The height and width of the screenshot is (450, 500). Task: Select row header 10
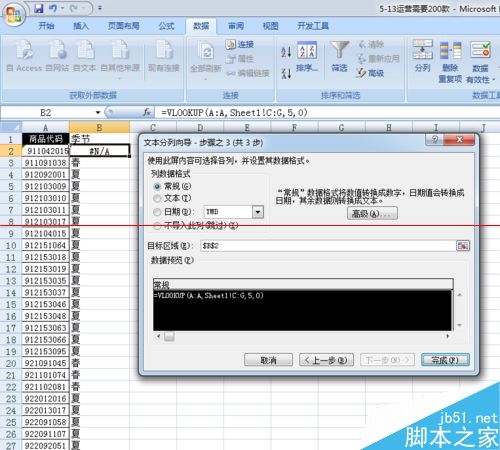pos(11,245)
